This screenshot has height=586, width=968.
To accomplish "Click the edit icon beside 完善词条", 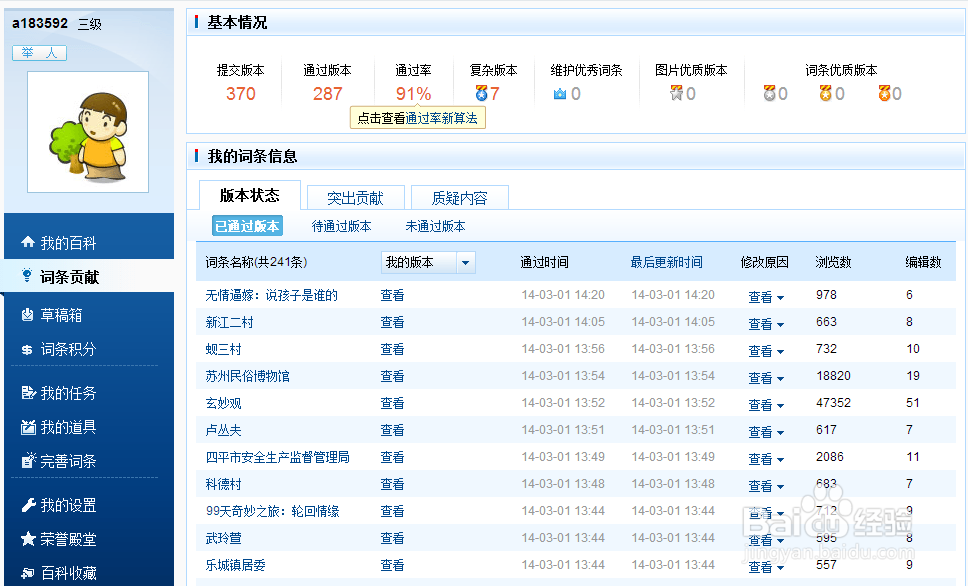I will [x=28, y=461].
